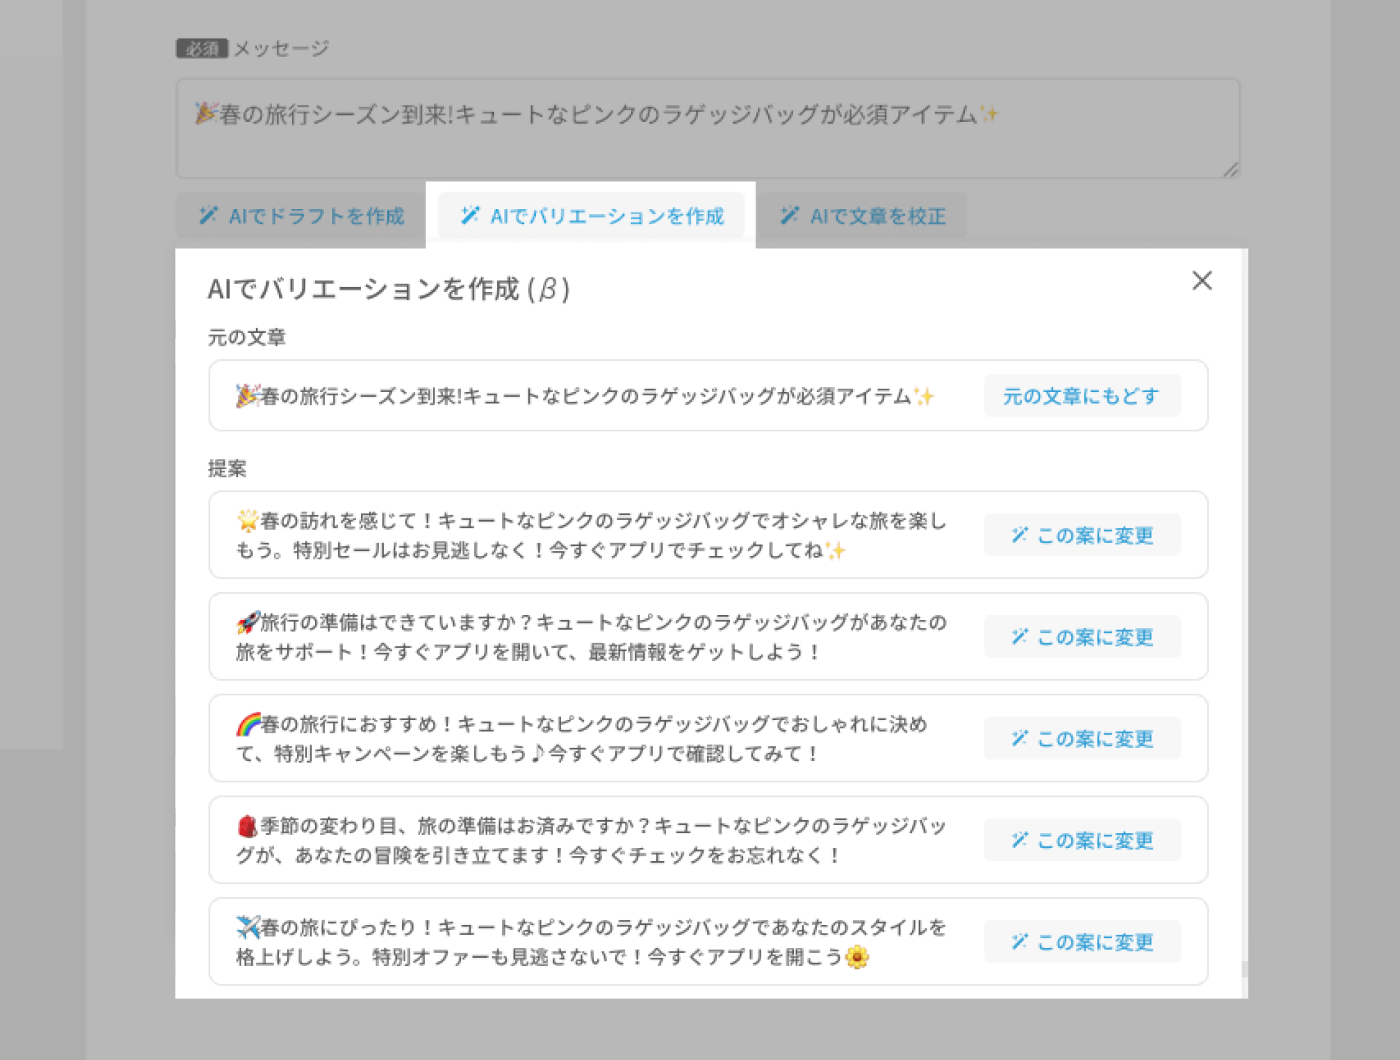This screenshot has width=1400, height=1060.
Task: Switch to the 'AIで文章を校正' tab
Action: tap(864, 216)
